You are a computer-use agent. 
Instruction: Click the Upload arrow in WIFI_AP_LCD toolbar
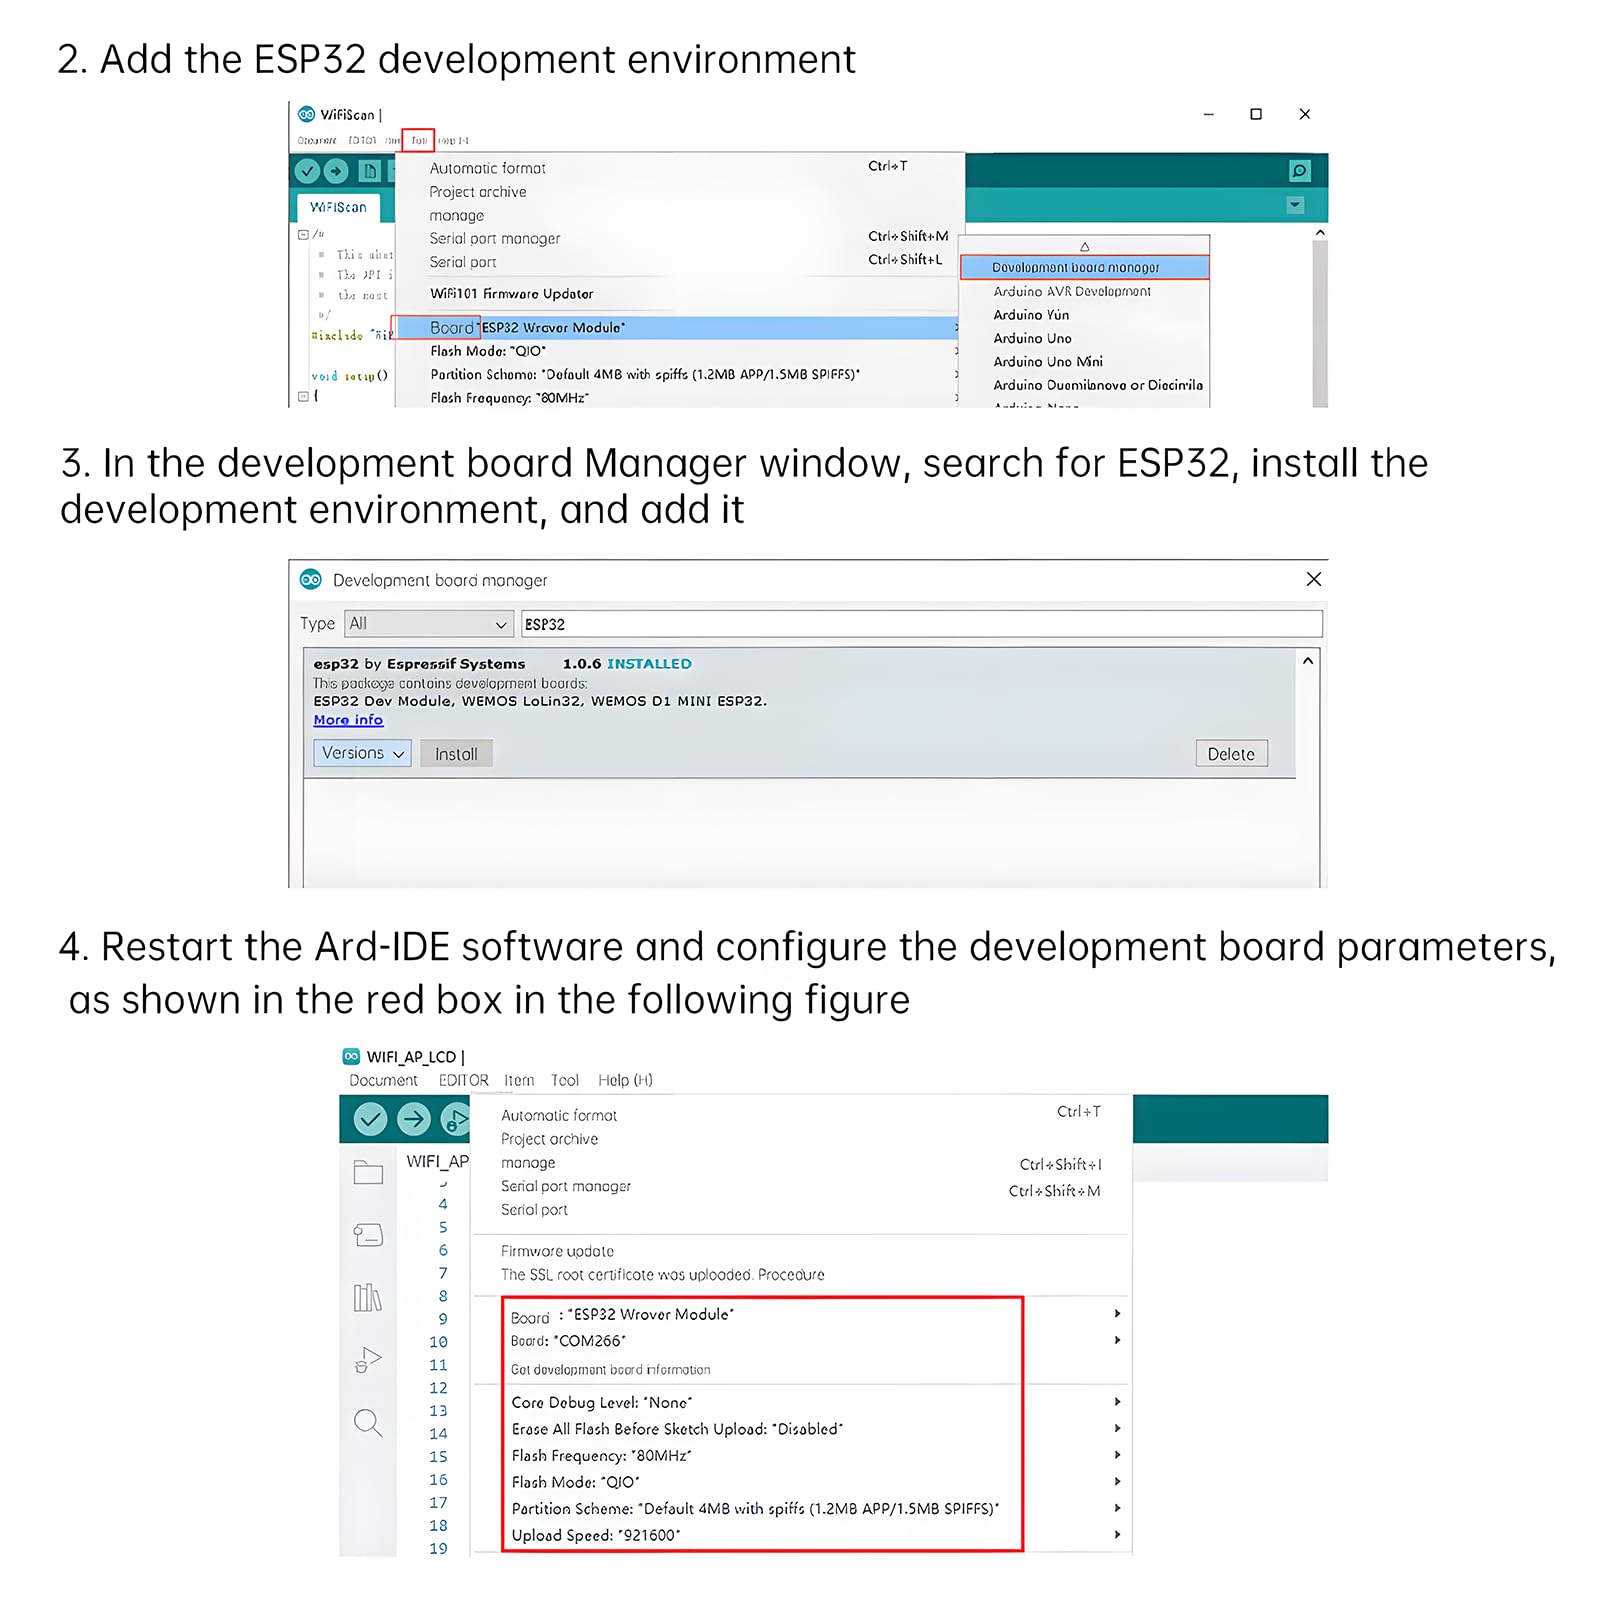pyautogui.click(x=414, y=1119)
